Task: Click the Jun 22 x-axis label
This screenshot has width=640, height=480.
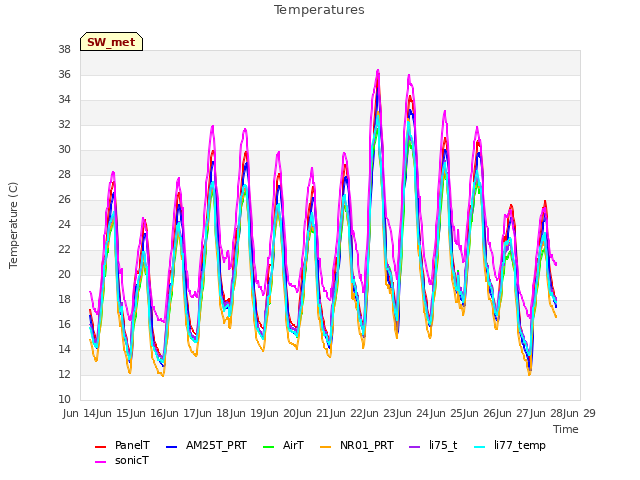Action: point(347,413)
